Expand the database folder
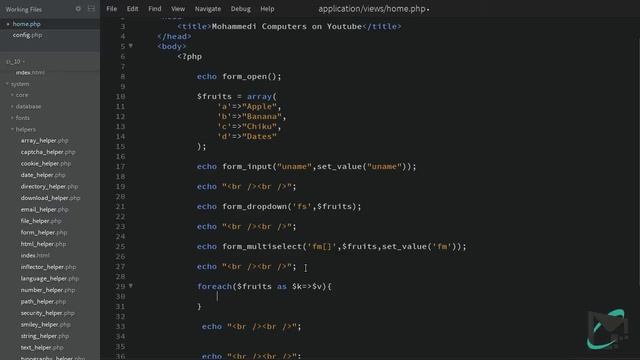The image size is (640, 360). click(x=12, y=106)
